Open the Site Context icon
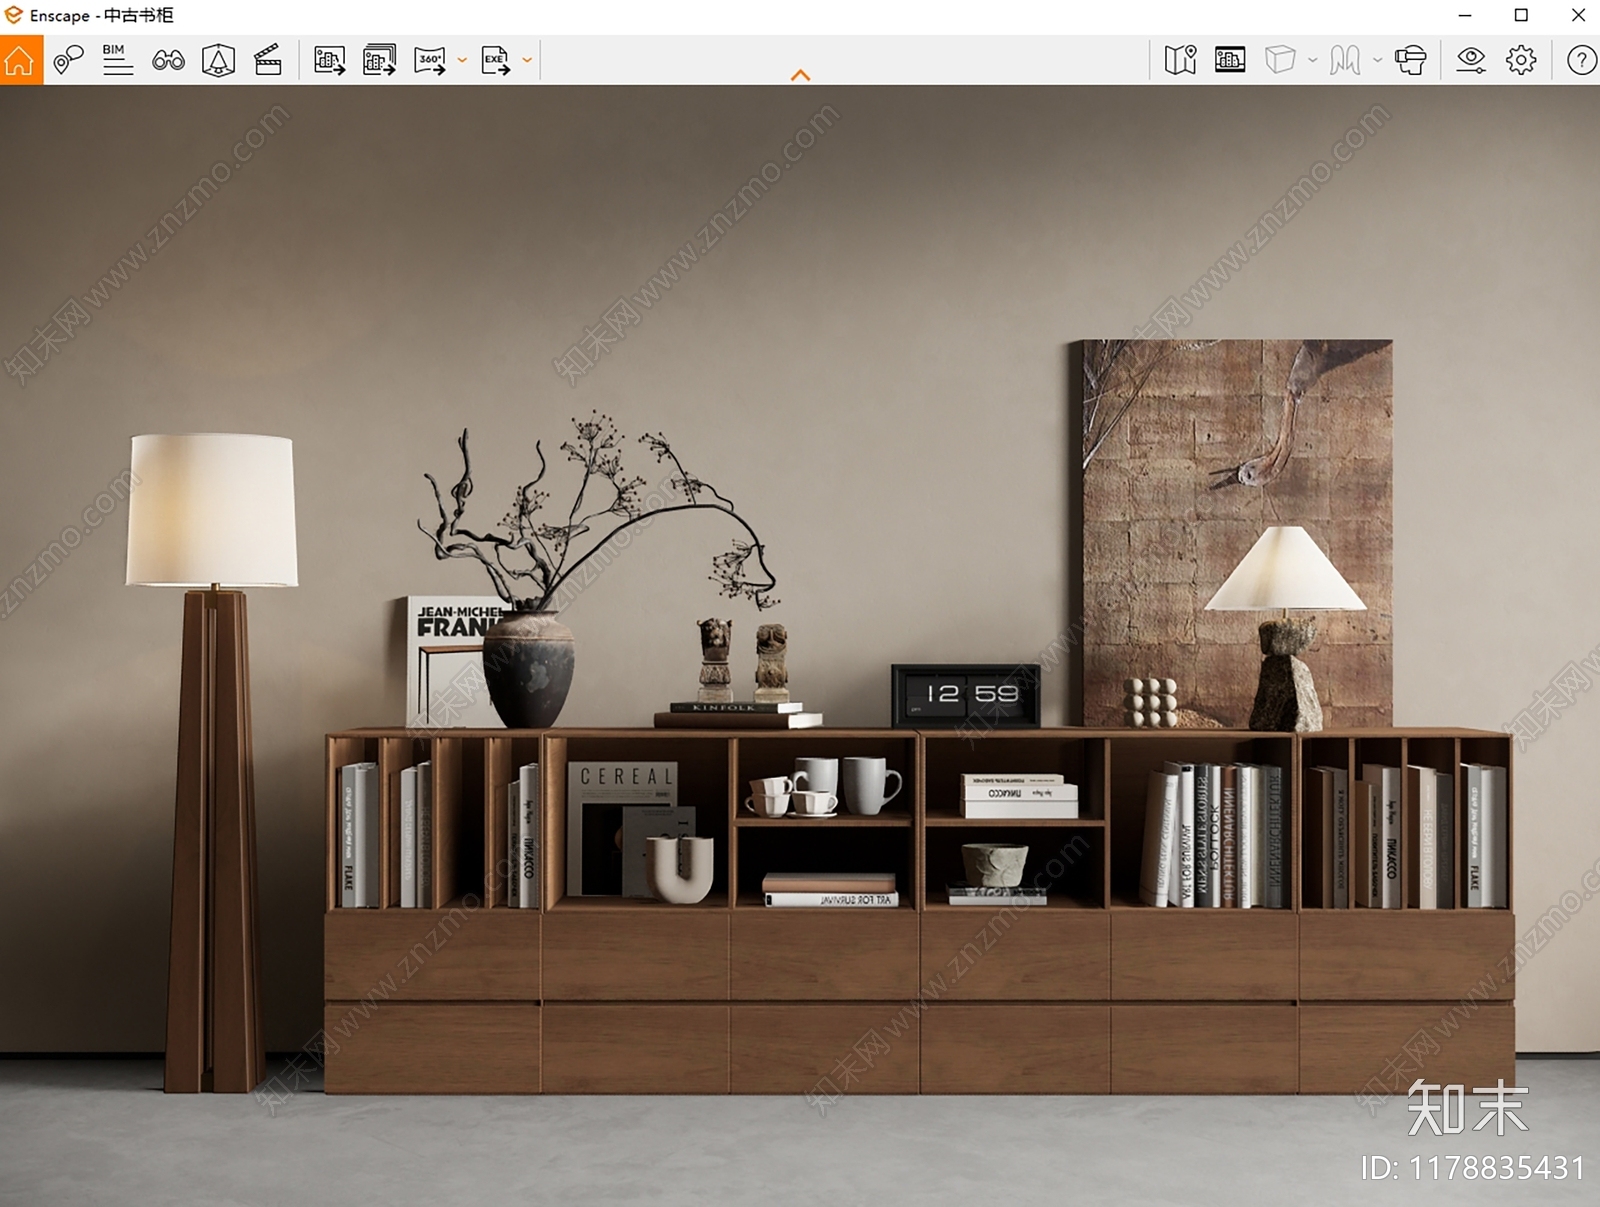The height and width of the screenshot is (1207, 1600). [x=218, y=60]
